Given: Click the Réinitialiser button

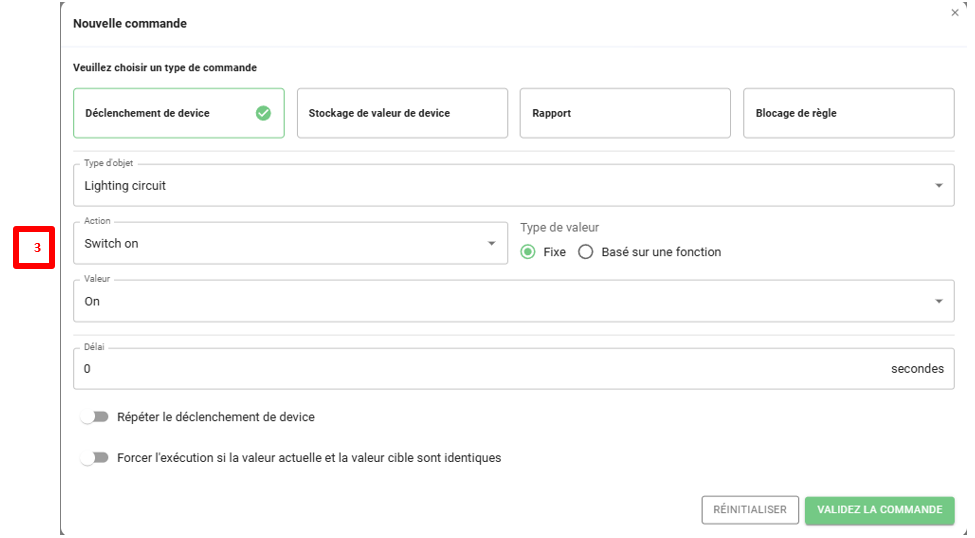Looking at the screenshot, I should point(750,510).
